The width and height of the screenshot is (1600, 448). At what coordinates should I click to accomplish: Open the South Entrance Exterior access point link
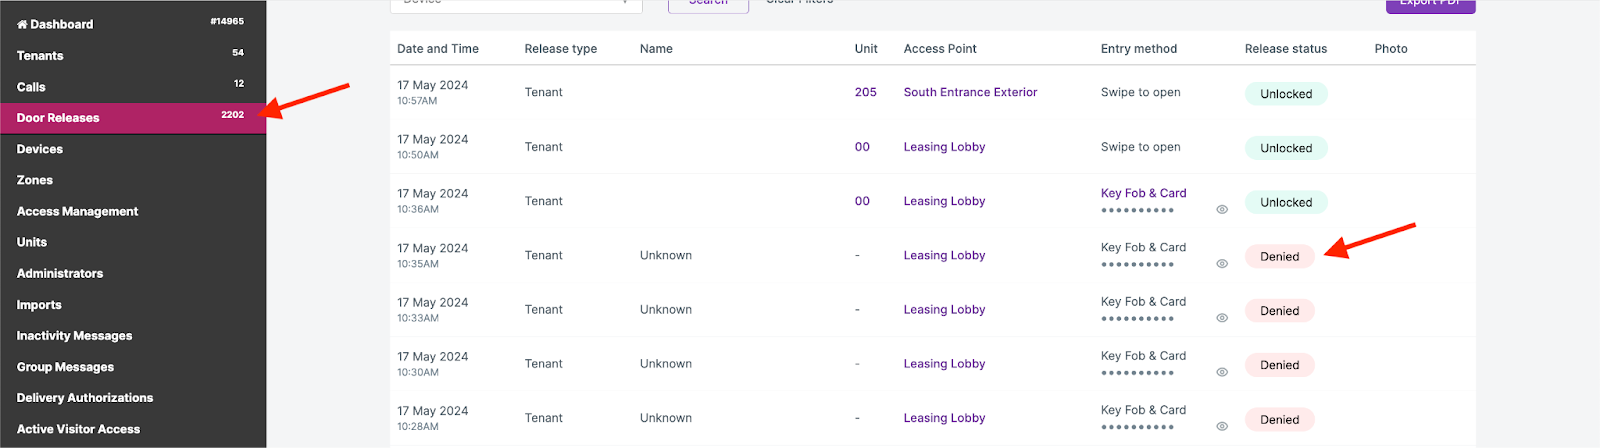[970, 92]
